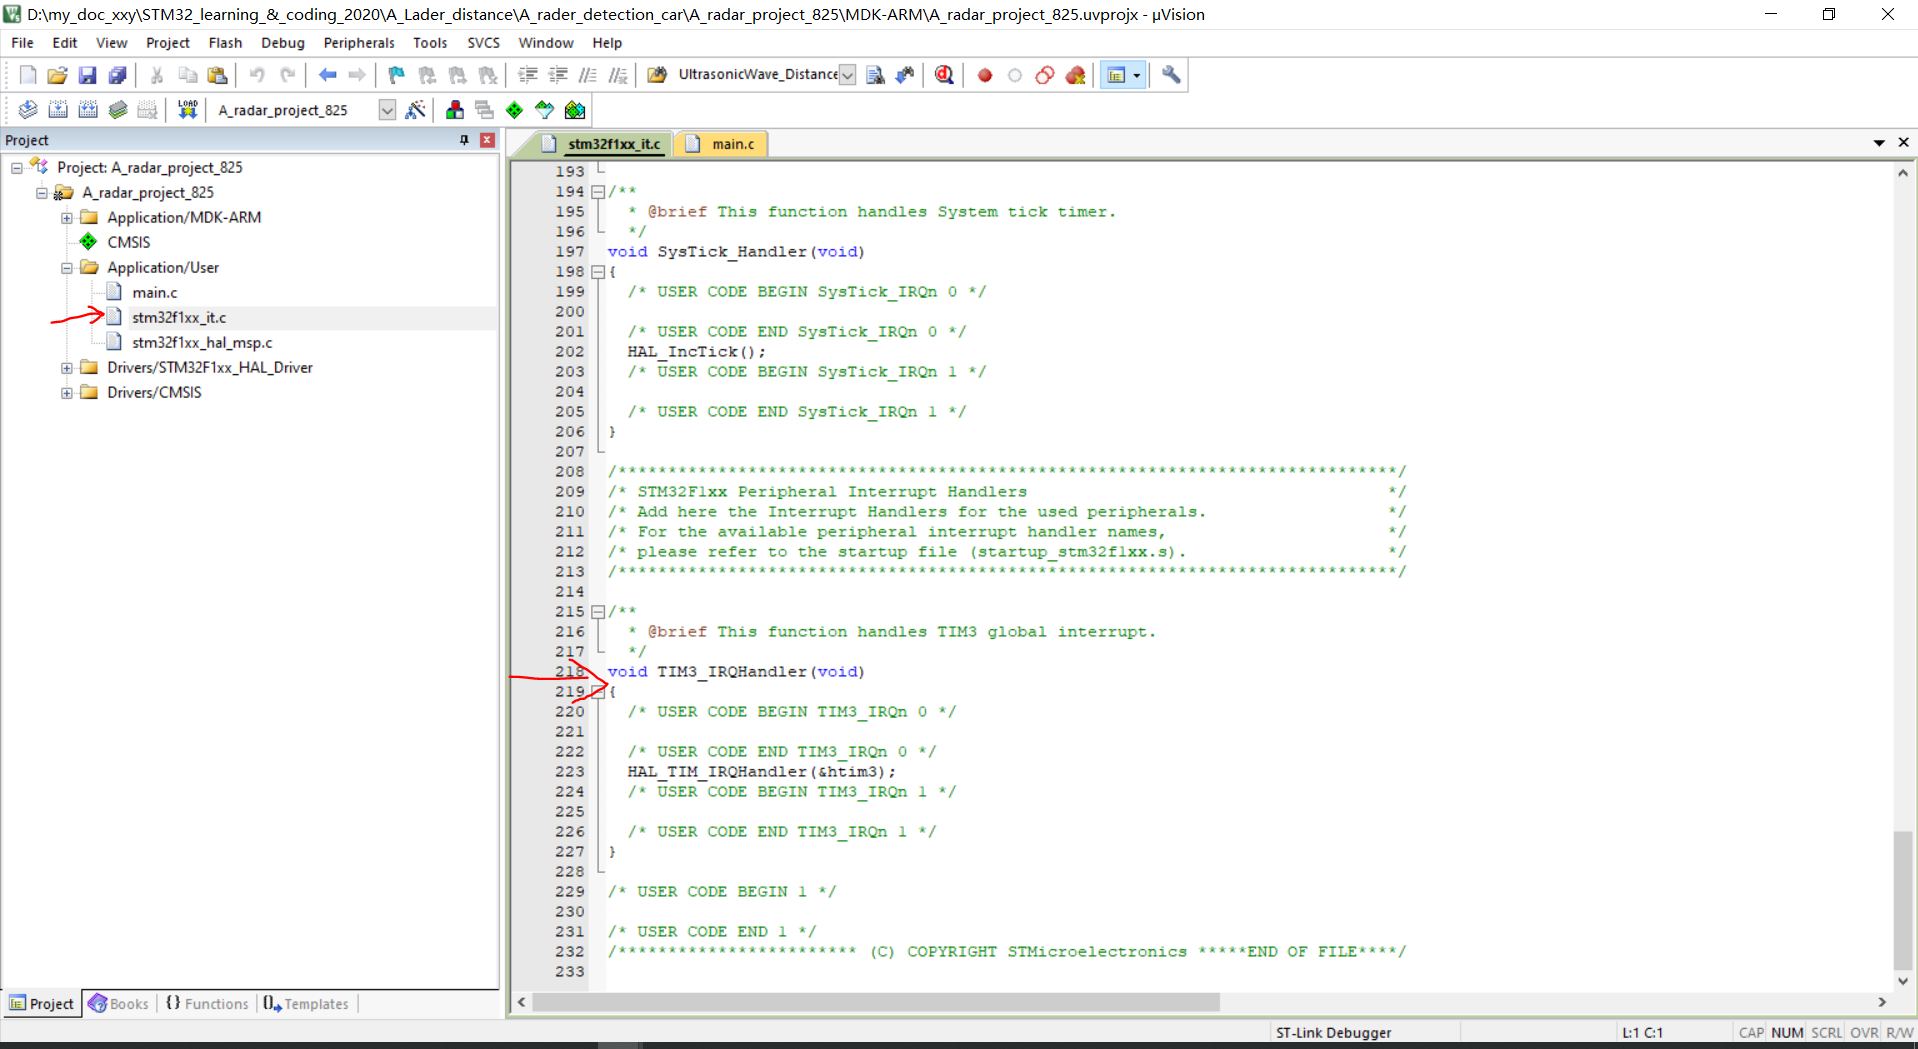
Task: Select the CMSIS component in the tree
Action: (x=129, y=243)
